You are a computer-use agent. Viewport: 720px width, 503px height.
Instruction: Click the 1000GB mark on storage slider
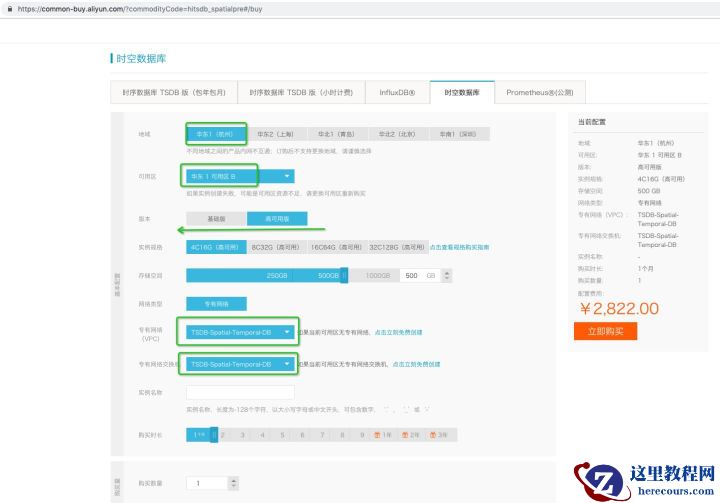click(x=377, y=276)
